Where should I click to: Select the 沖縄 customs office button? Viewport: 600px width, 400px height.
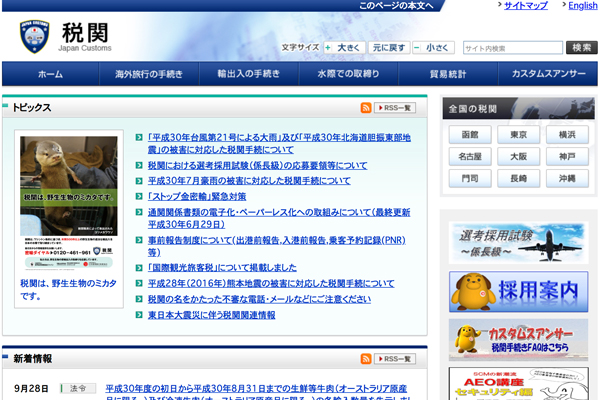567,178
